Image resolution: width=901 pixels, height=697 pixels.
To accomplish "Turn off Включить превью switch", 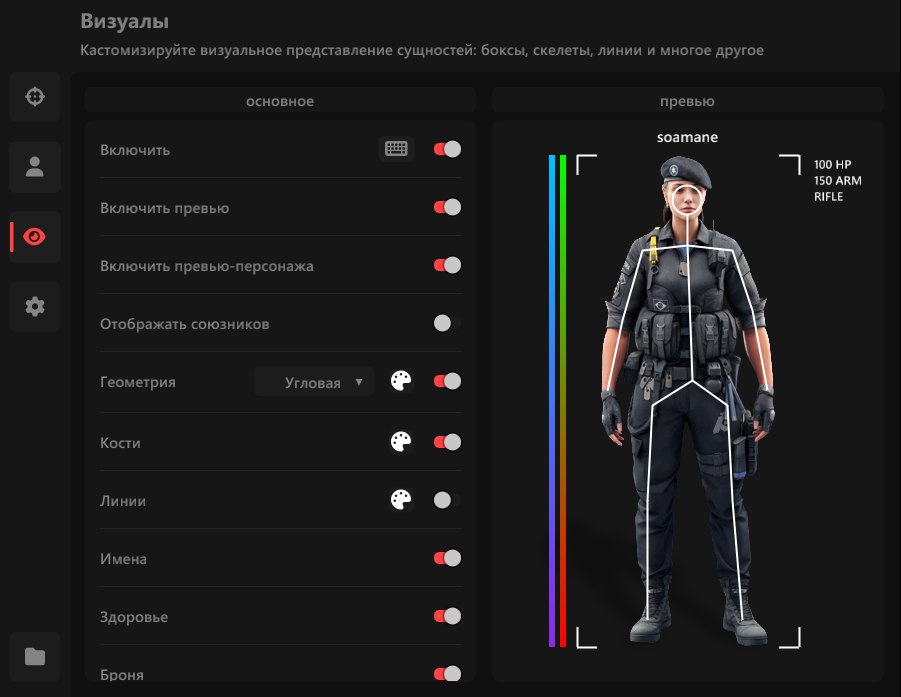I will pyautogui.click(x=446, y=207).
